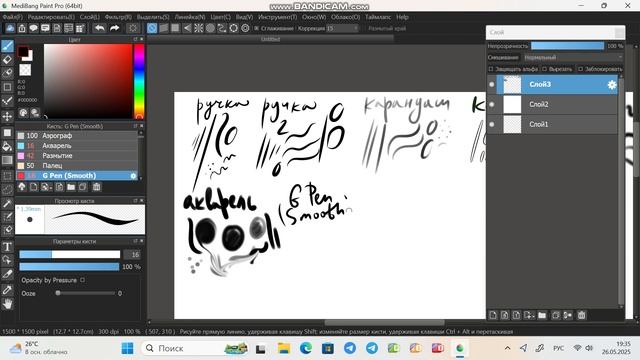Screen dimensions: 640x360
Task: Select the Размытие brush
Action: [77, 156]
